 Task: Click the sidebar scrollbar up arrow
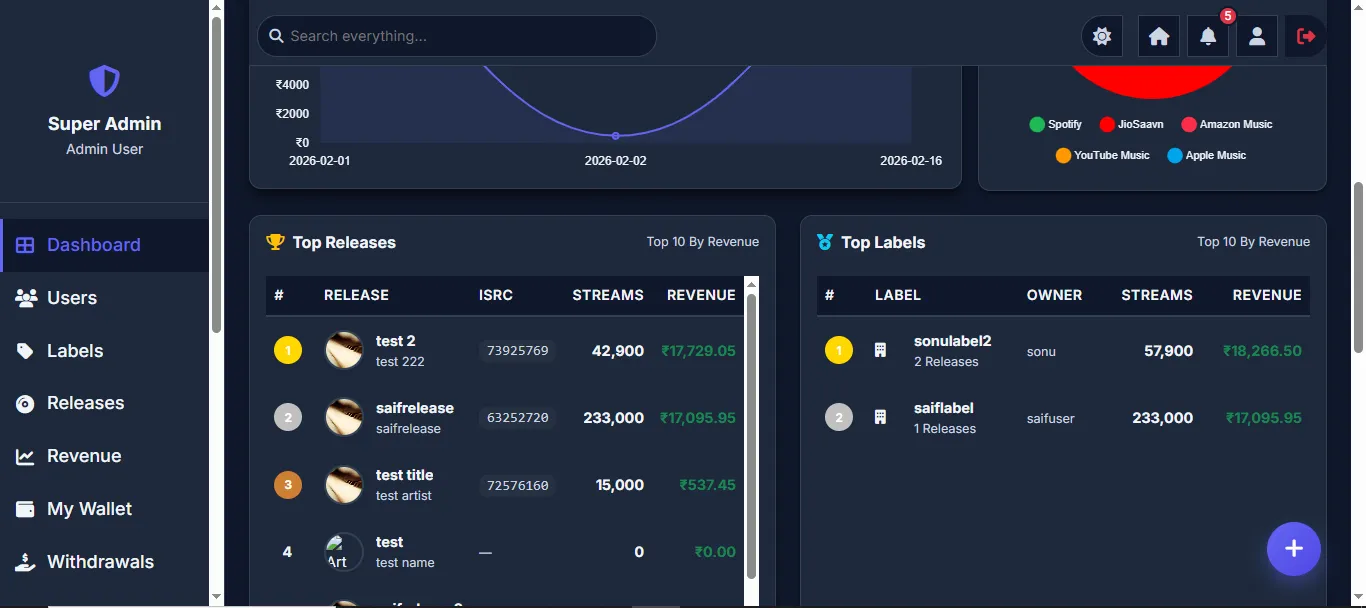click(x=216, y=7)
